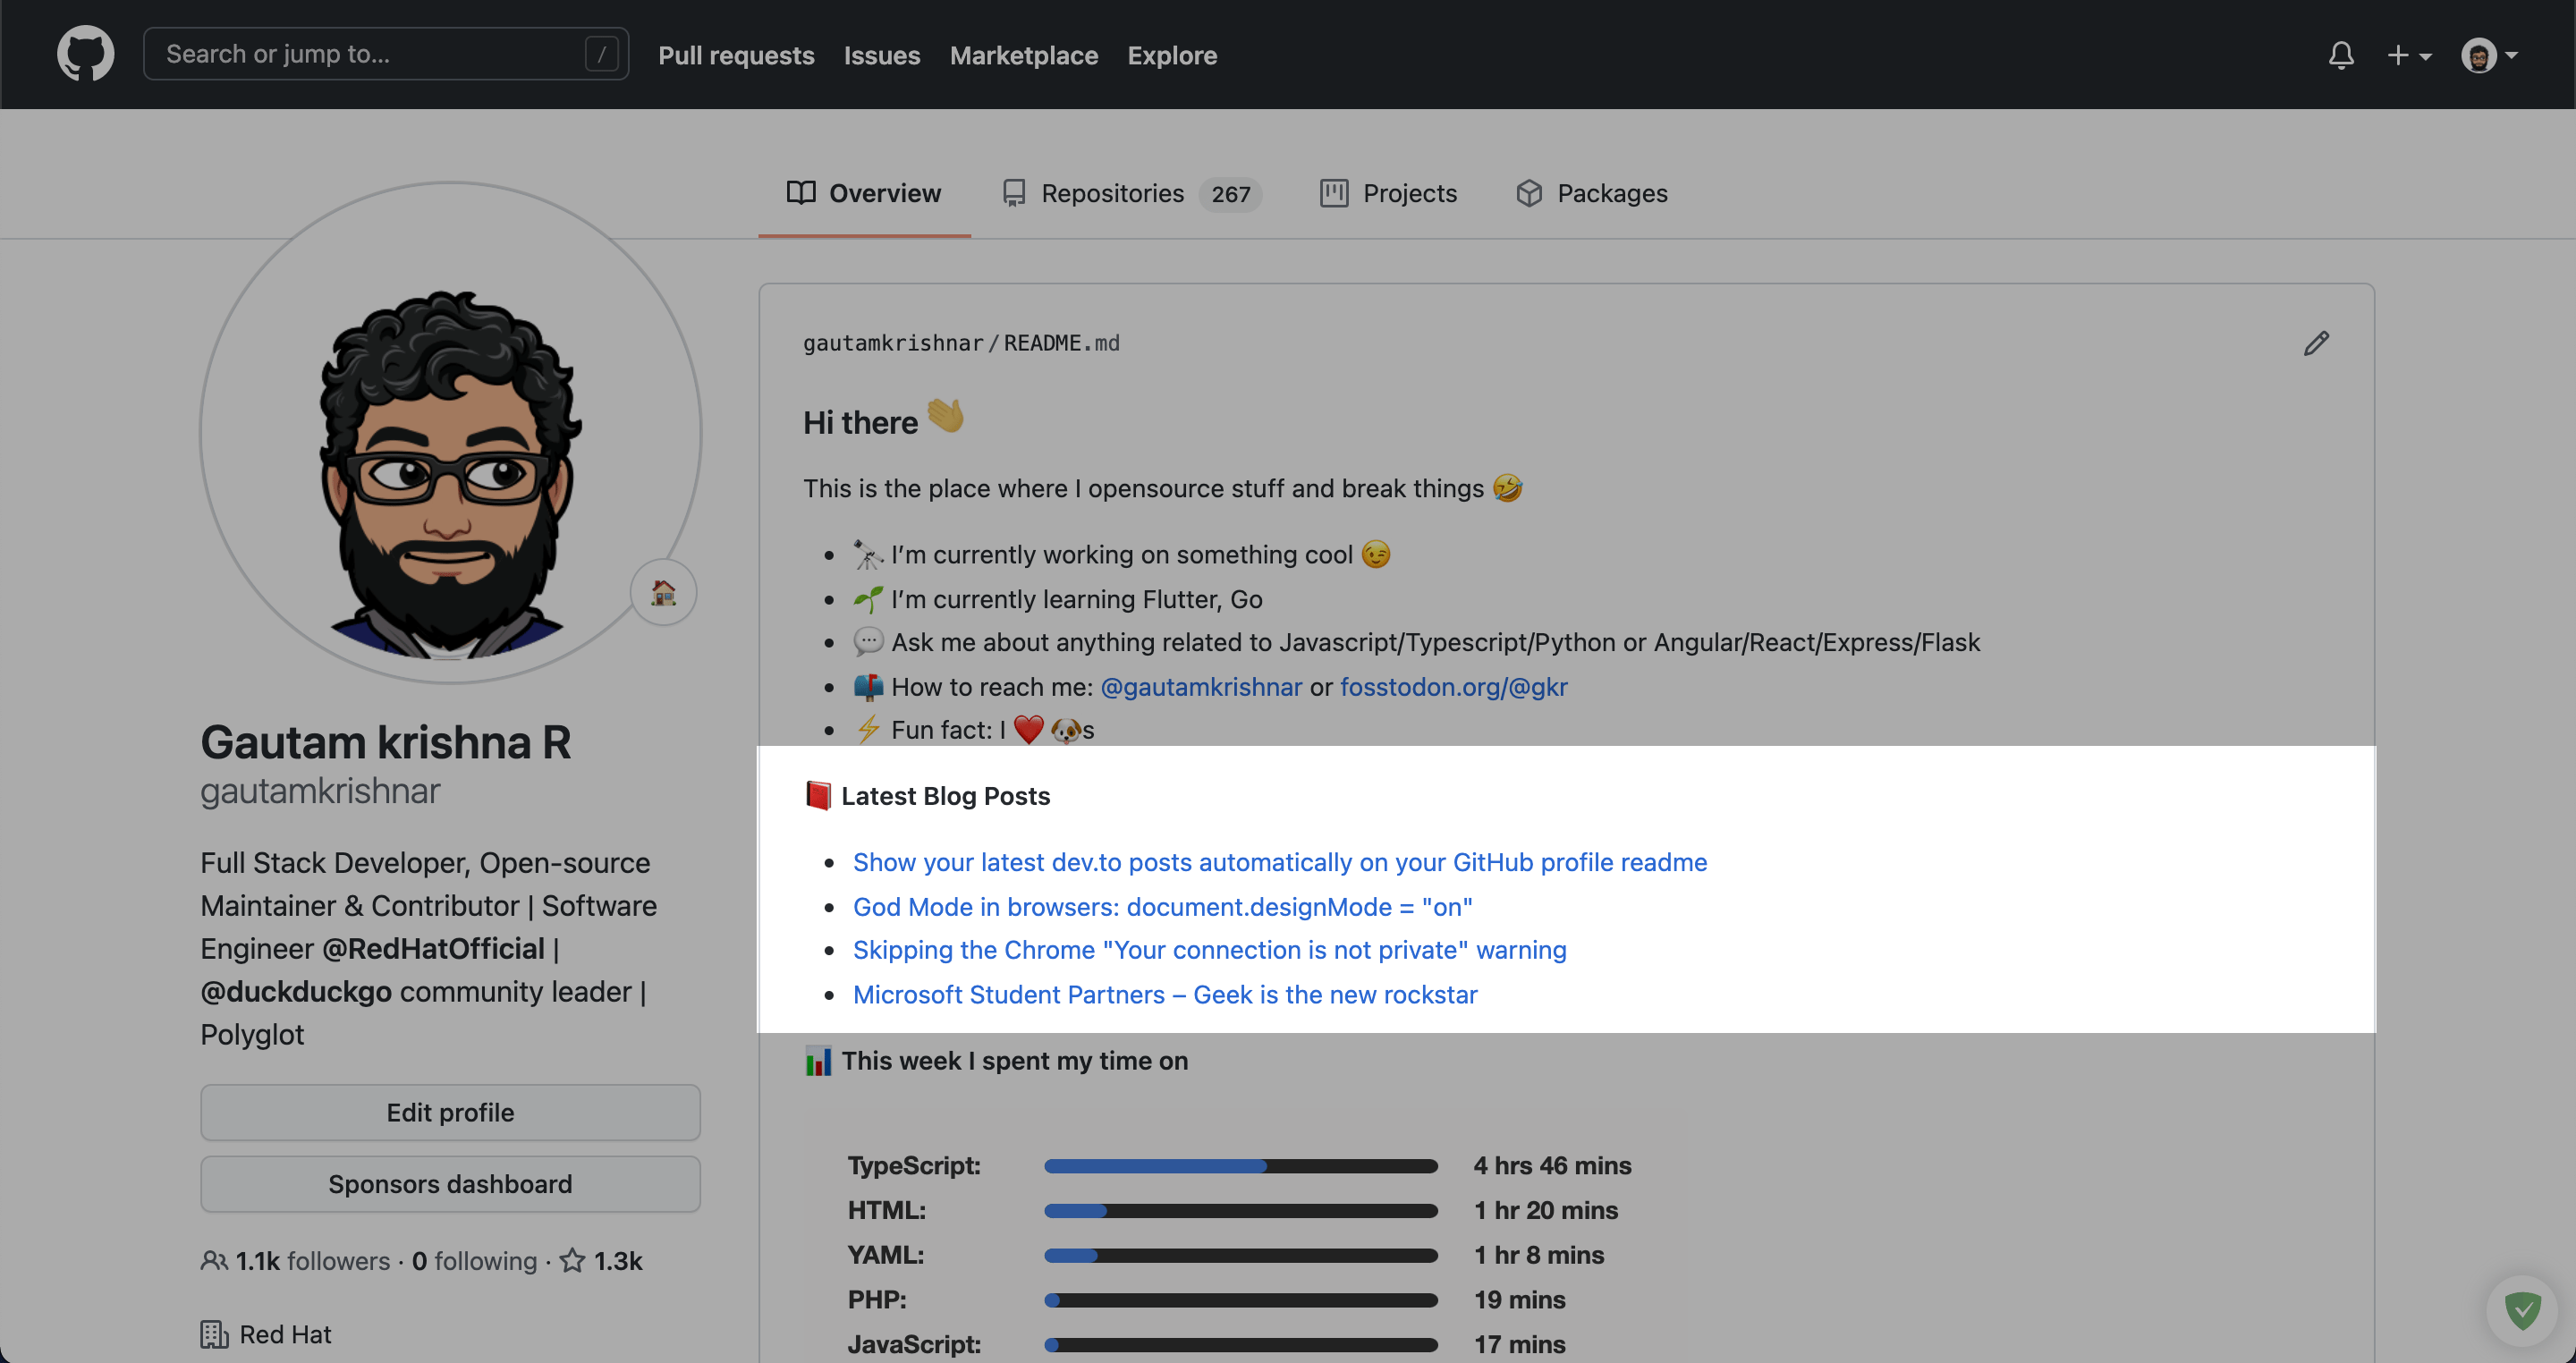This screenshot has width=2576, height=1363.
Task: Open the @duckduckgo mention in bio
Action: pyautogui.click(x=296, y=991)
